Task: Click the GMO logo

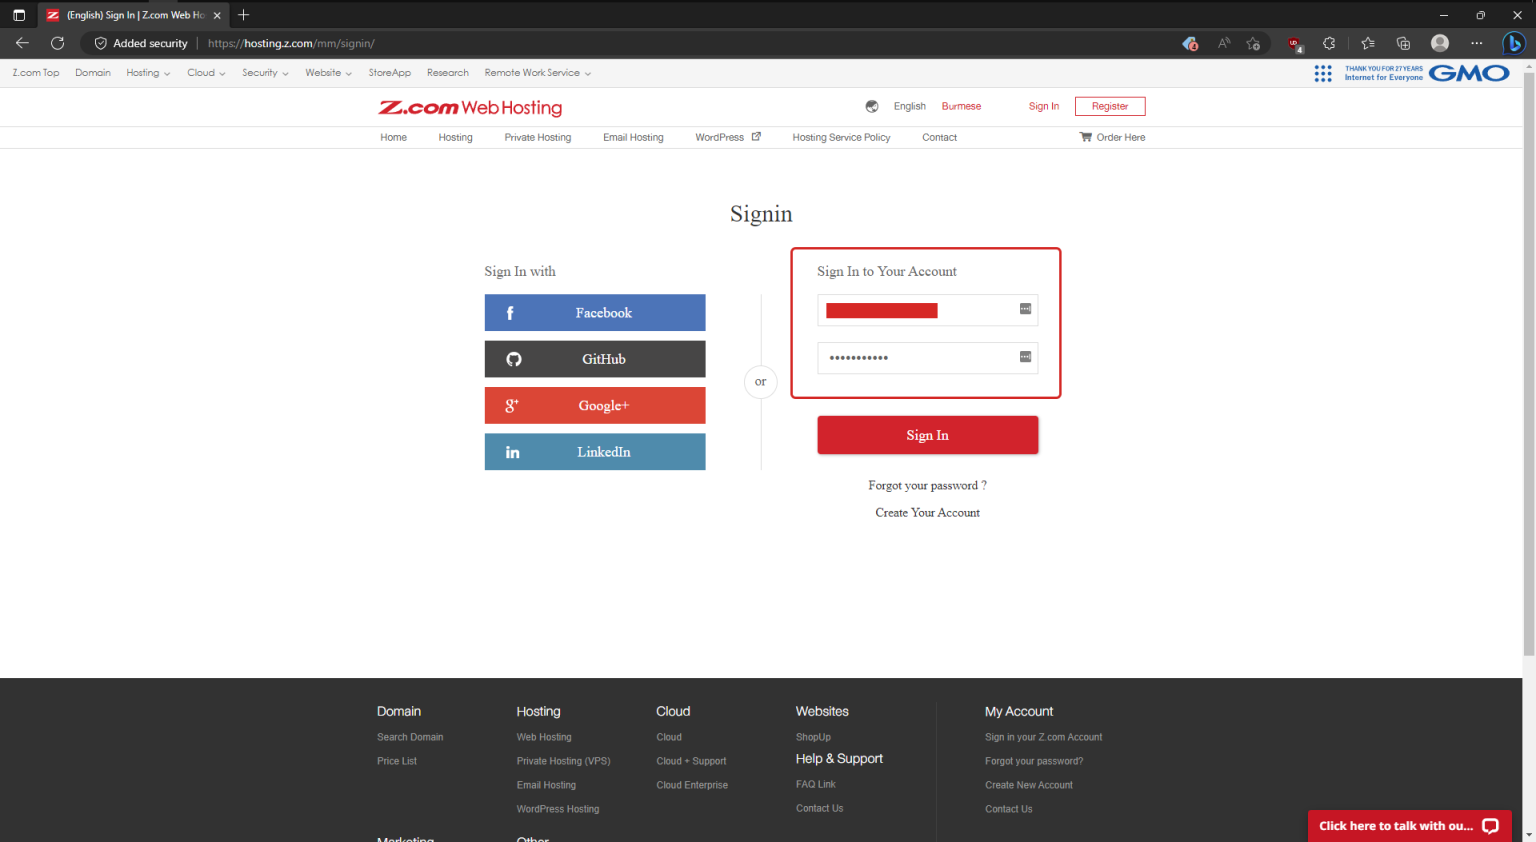Action: pyautogui.click(x=1469, y=73)
